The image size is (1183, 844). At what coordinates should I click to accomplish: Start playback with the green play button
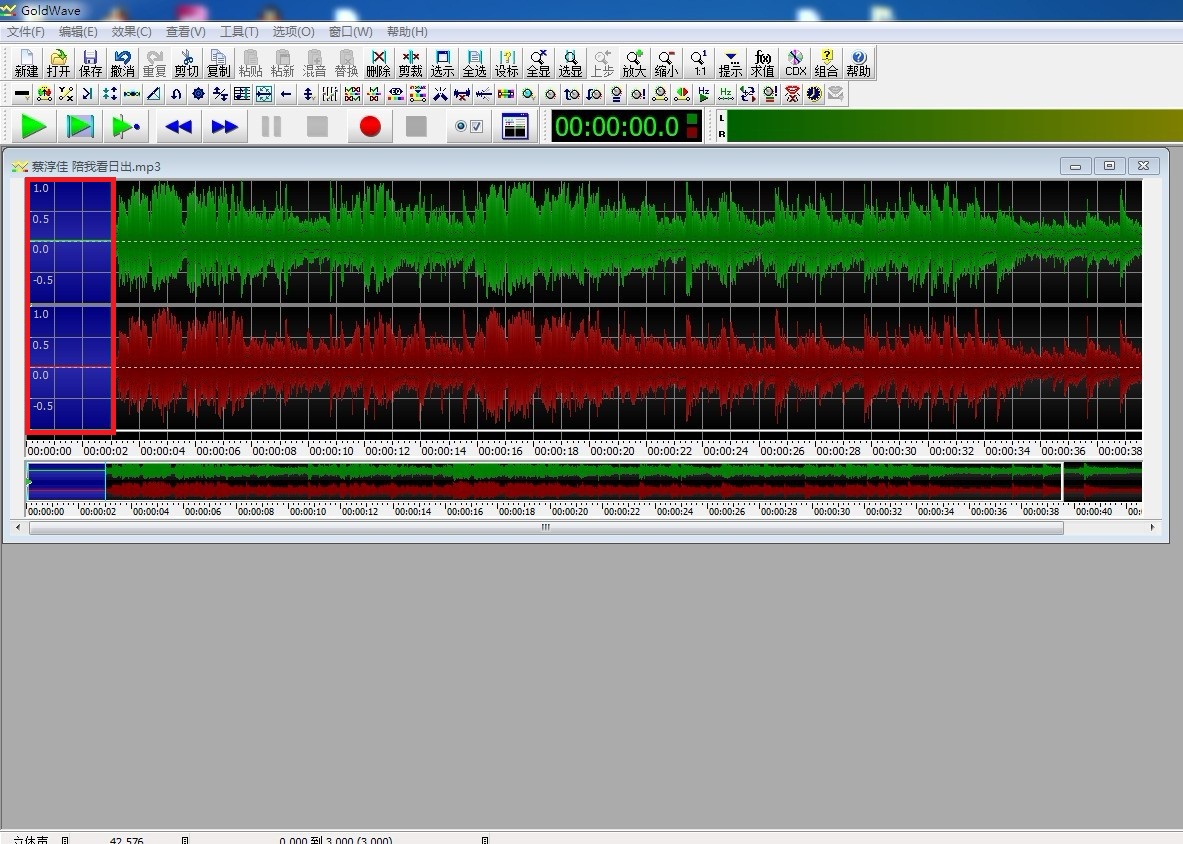click(x=34, y=127)
